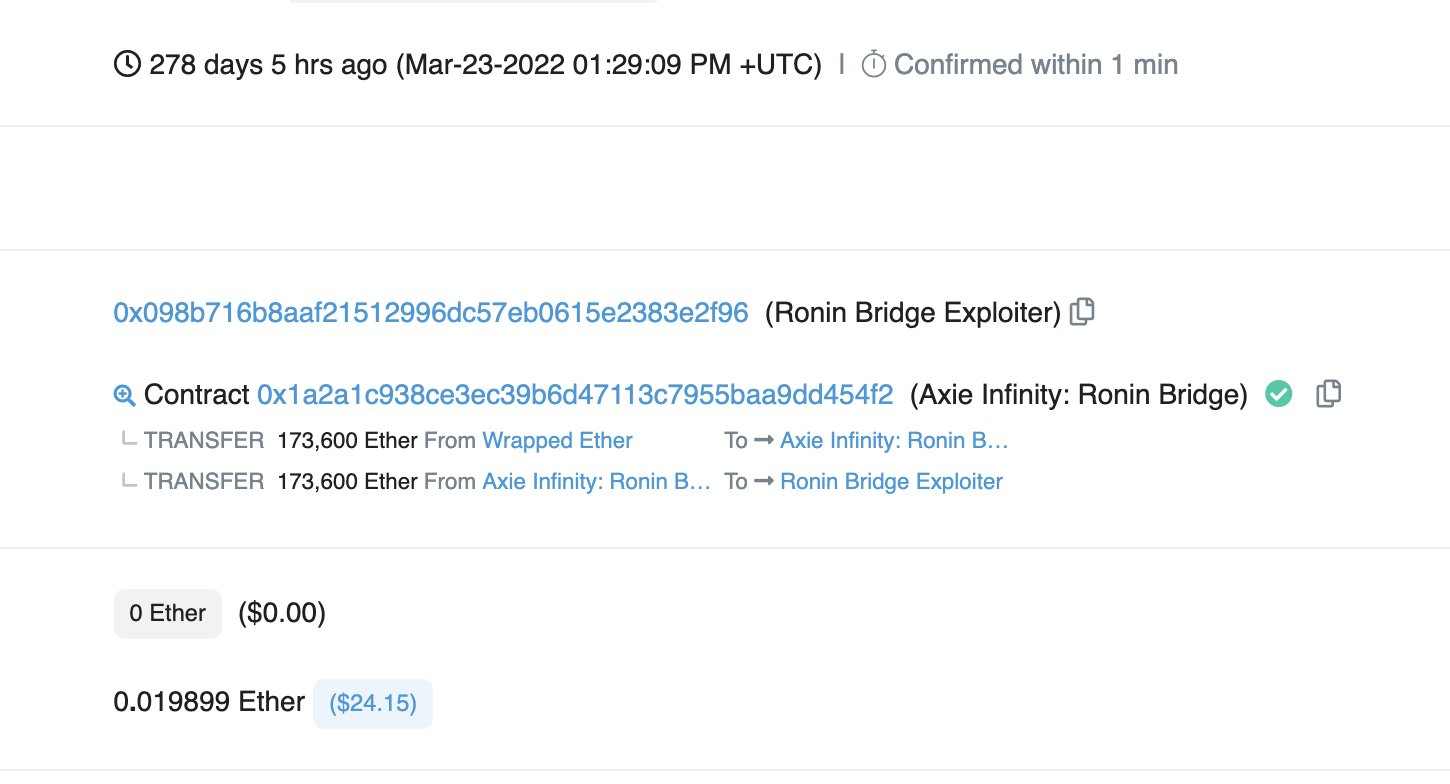This screenshot has height=784, width=1450.
Task: Open the sender address 0x098b716b link
Action: (431, 313)
